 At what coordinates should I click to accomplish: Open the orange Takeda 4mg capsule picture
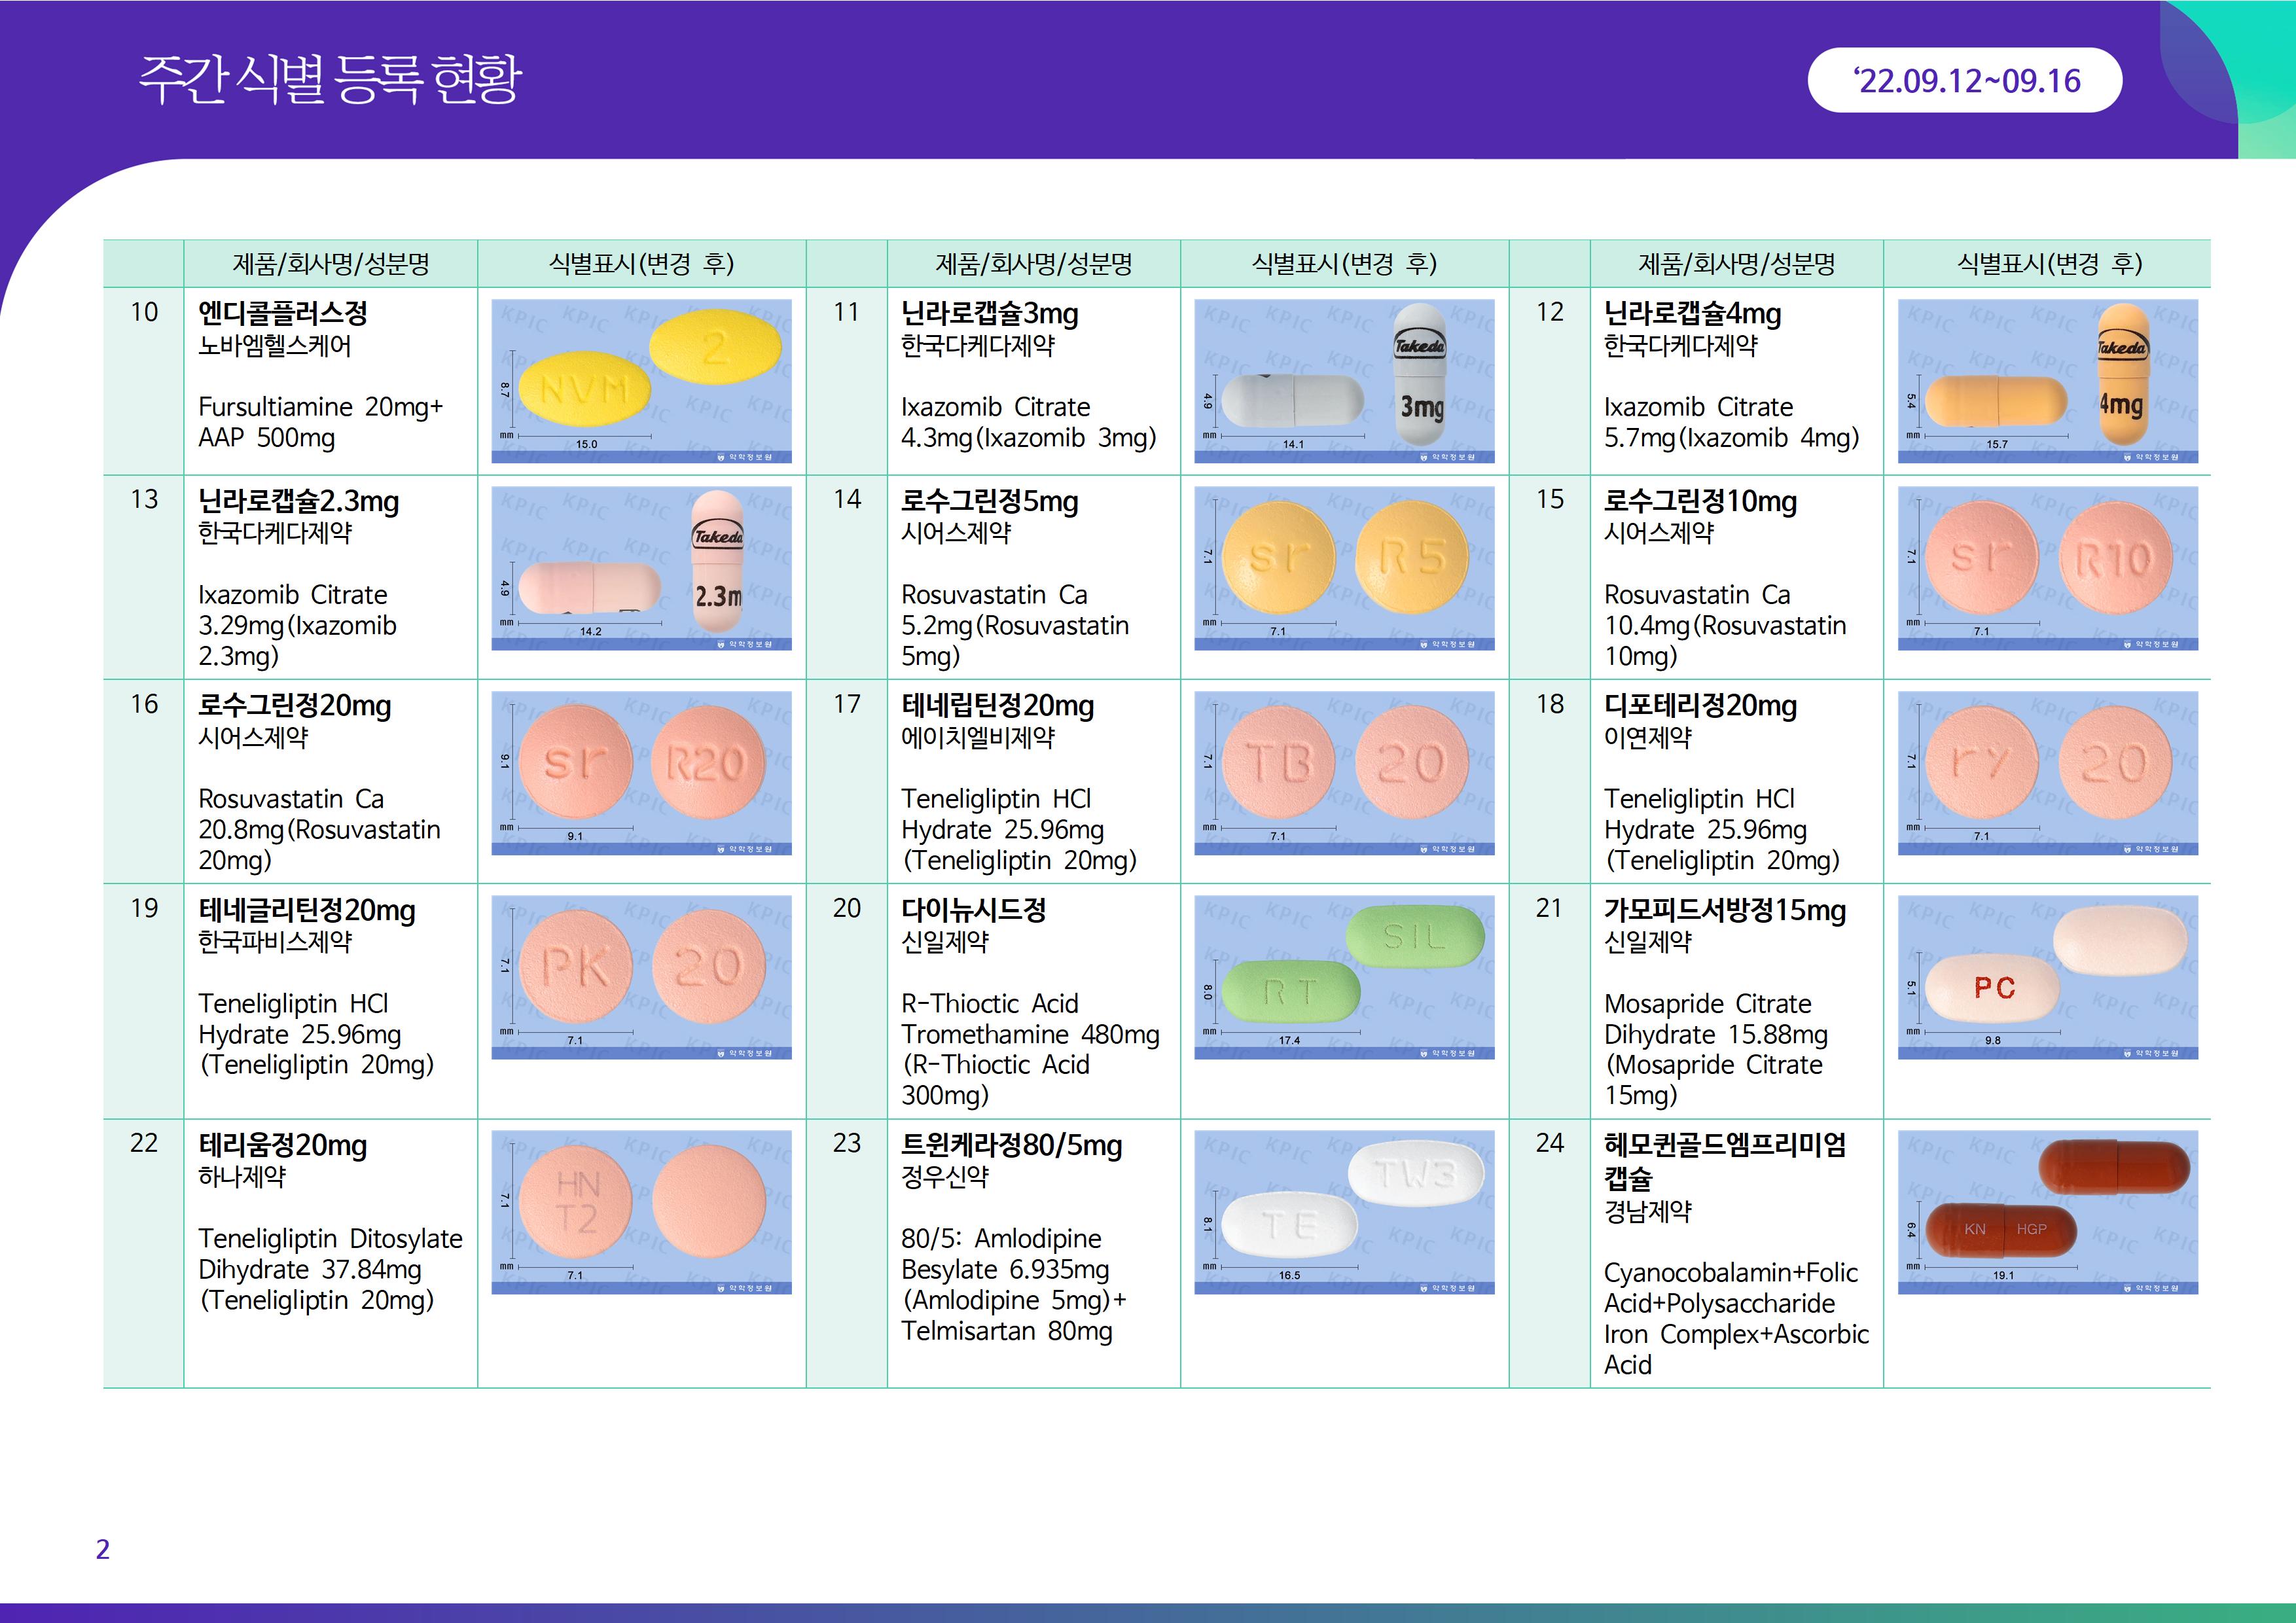2047,381
